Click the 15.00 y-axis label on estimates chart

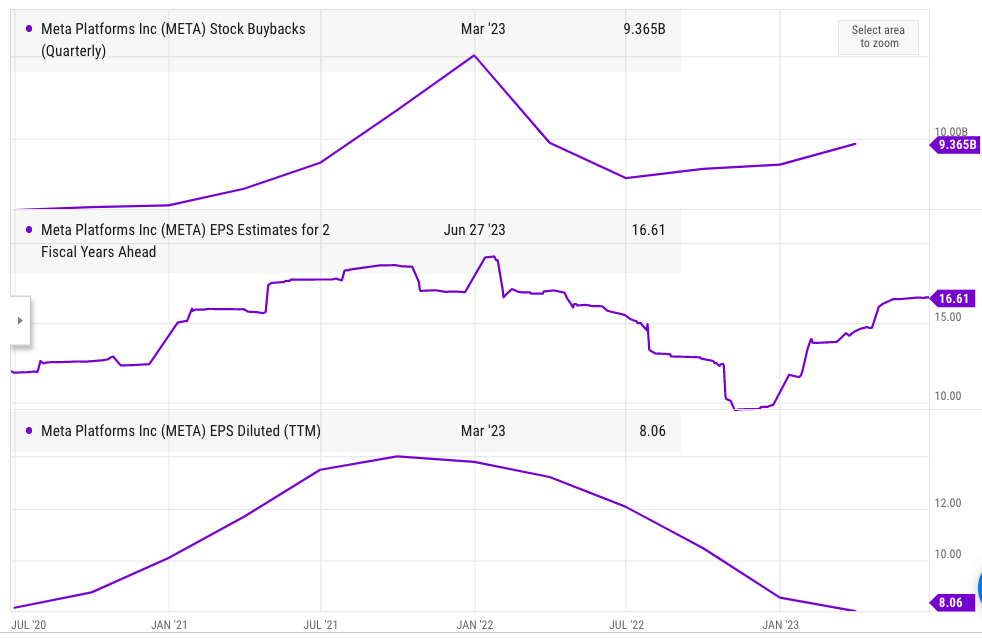(x=948, y=317)
